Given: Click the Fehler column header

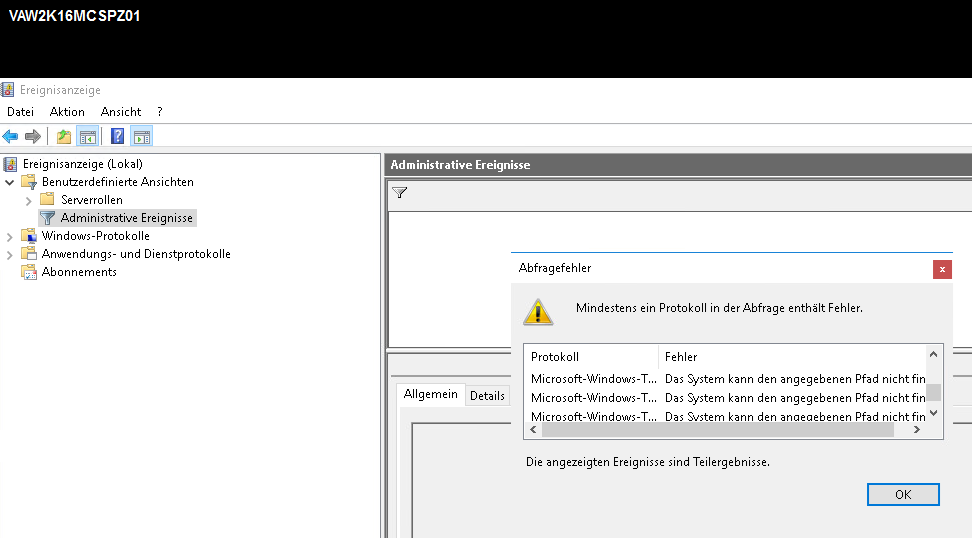Looking at the screenshot, I should pyautogui.click(x=793, y=357).
